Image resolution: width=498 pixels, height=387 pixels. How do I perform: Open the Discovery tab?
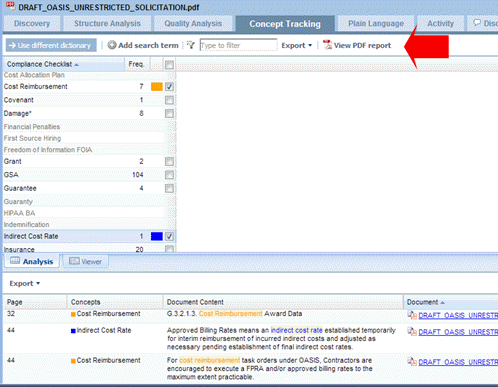click(32, 24)
